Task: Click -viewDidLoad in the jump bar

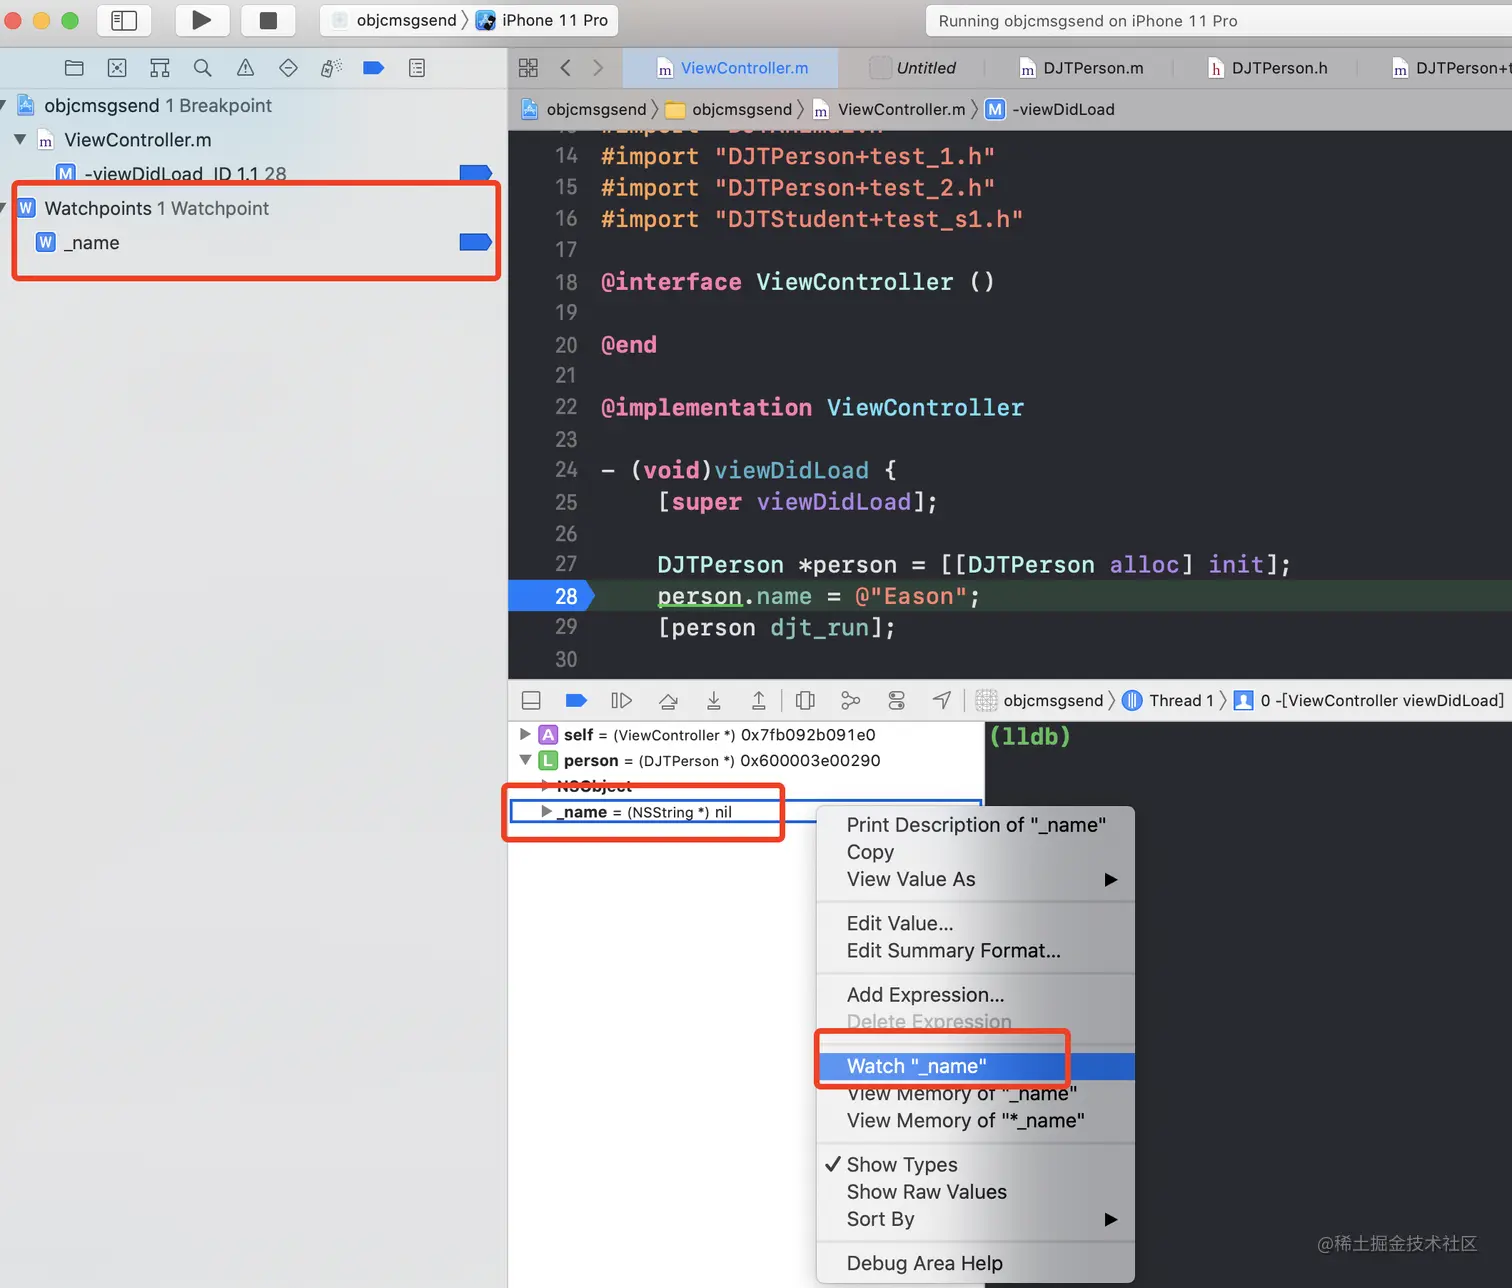Action: point(1050,109)
